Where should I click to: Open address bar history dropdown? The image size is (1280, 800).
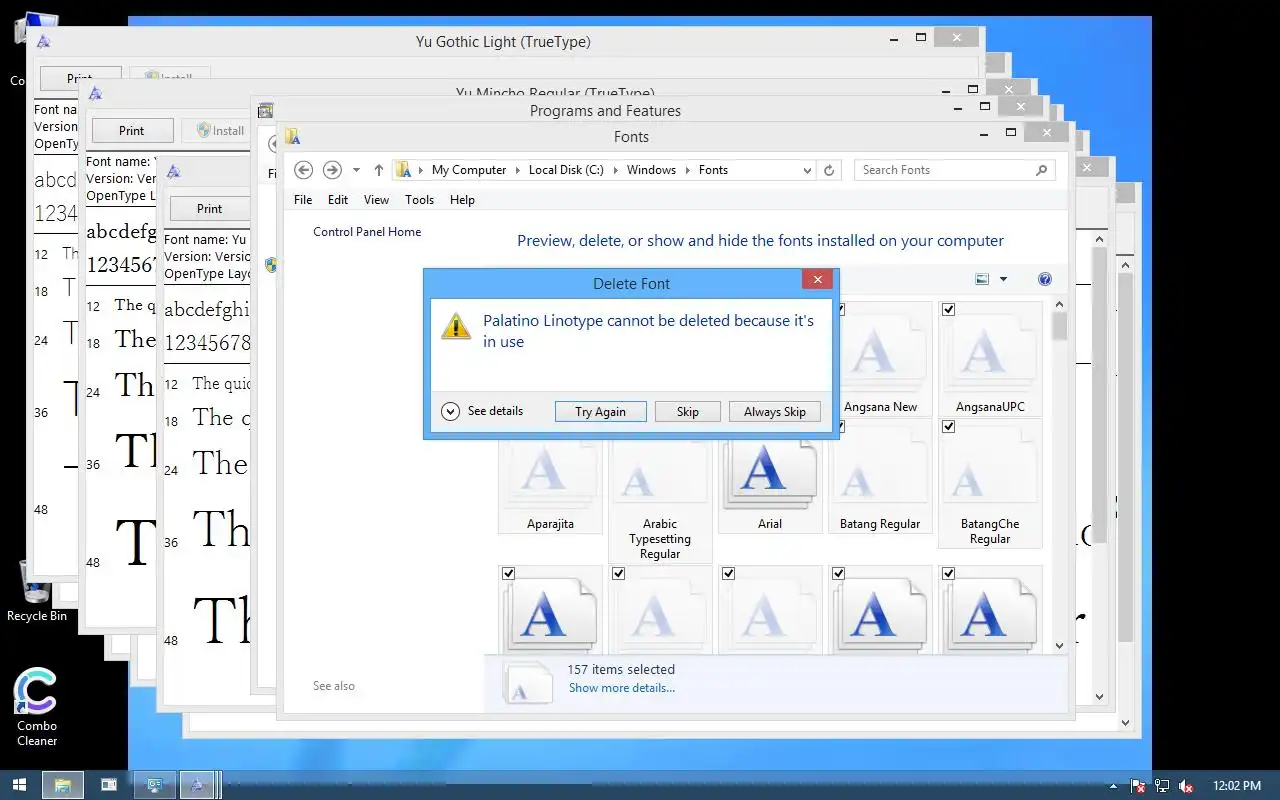point(807,170)
